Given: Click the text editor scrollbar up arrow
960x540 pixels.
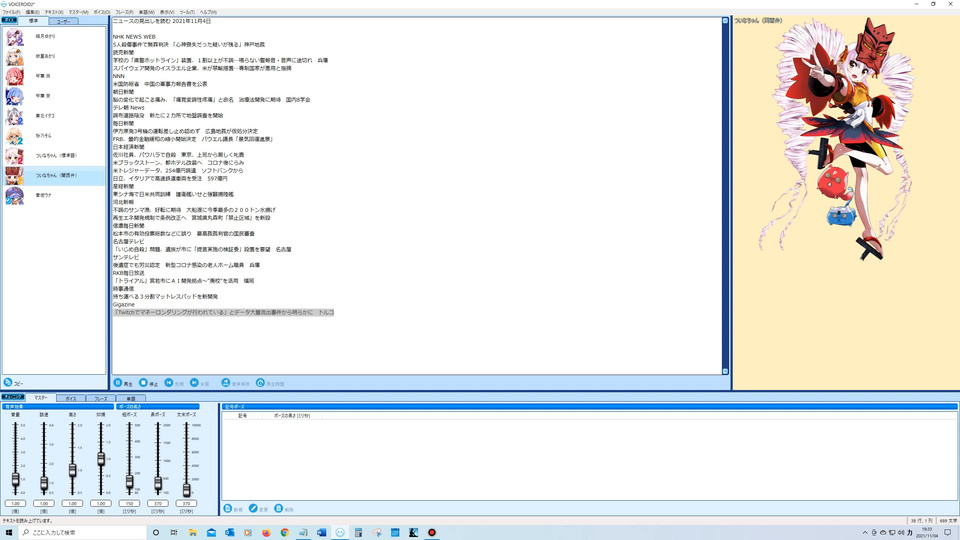Looking at the screenshot, I should pos(725,21).
